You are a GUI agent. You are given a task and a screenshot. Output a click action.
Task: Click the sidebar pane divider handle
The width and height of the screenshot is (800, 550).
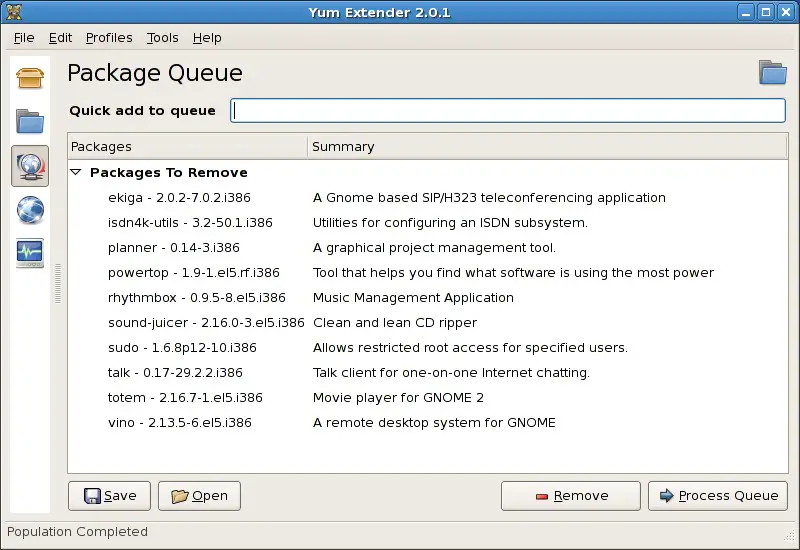(58, 283)
